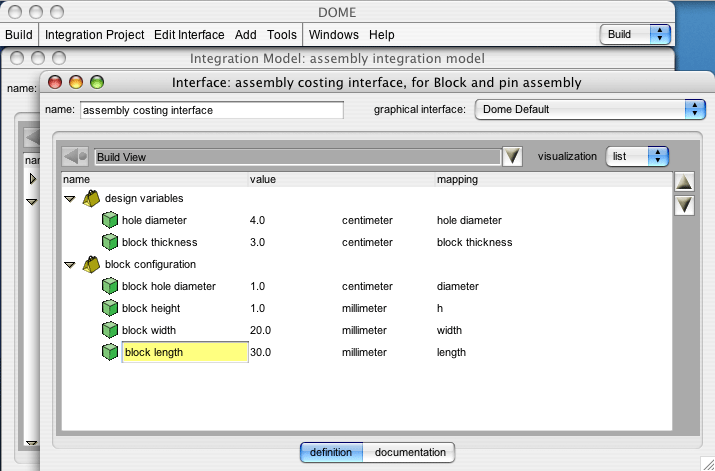Image resolution: width=715 pixels, height=471 pixels.
Task: Select the block configuration folder icon
Action: [91, 264]
